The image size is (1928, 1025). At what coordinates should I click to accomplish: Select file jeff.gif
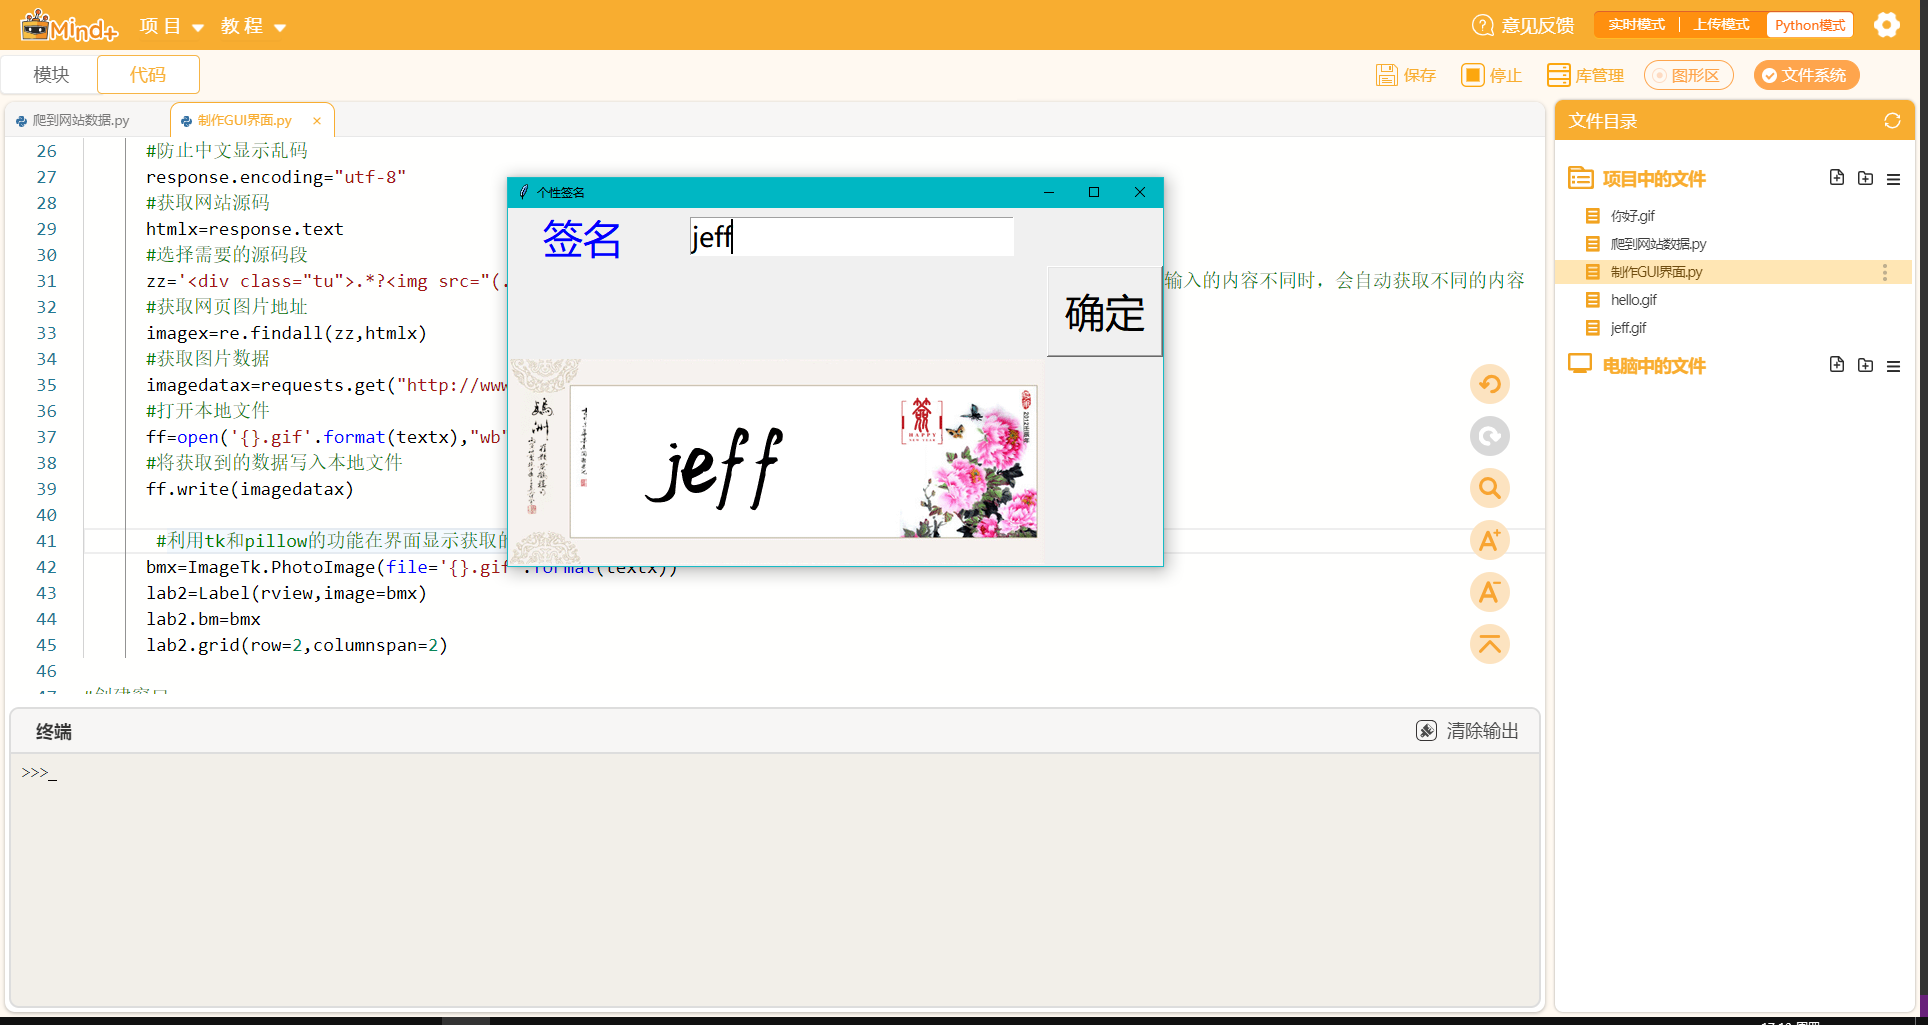coord(1628,328)
